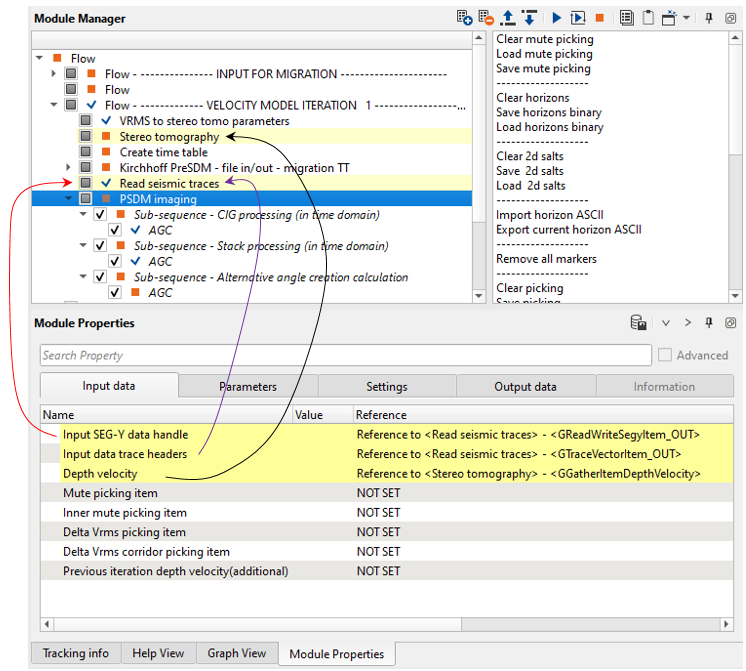Click the remove module icon in toolbar
Viewport: 746px width, 671px height.
(486, 18)
